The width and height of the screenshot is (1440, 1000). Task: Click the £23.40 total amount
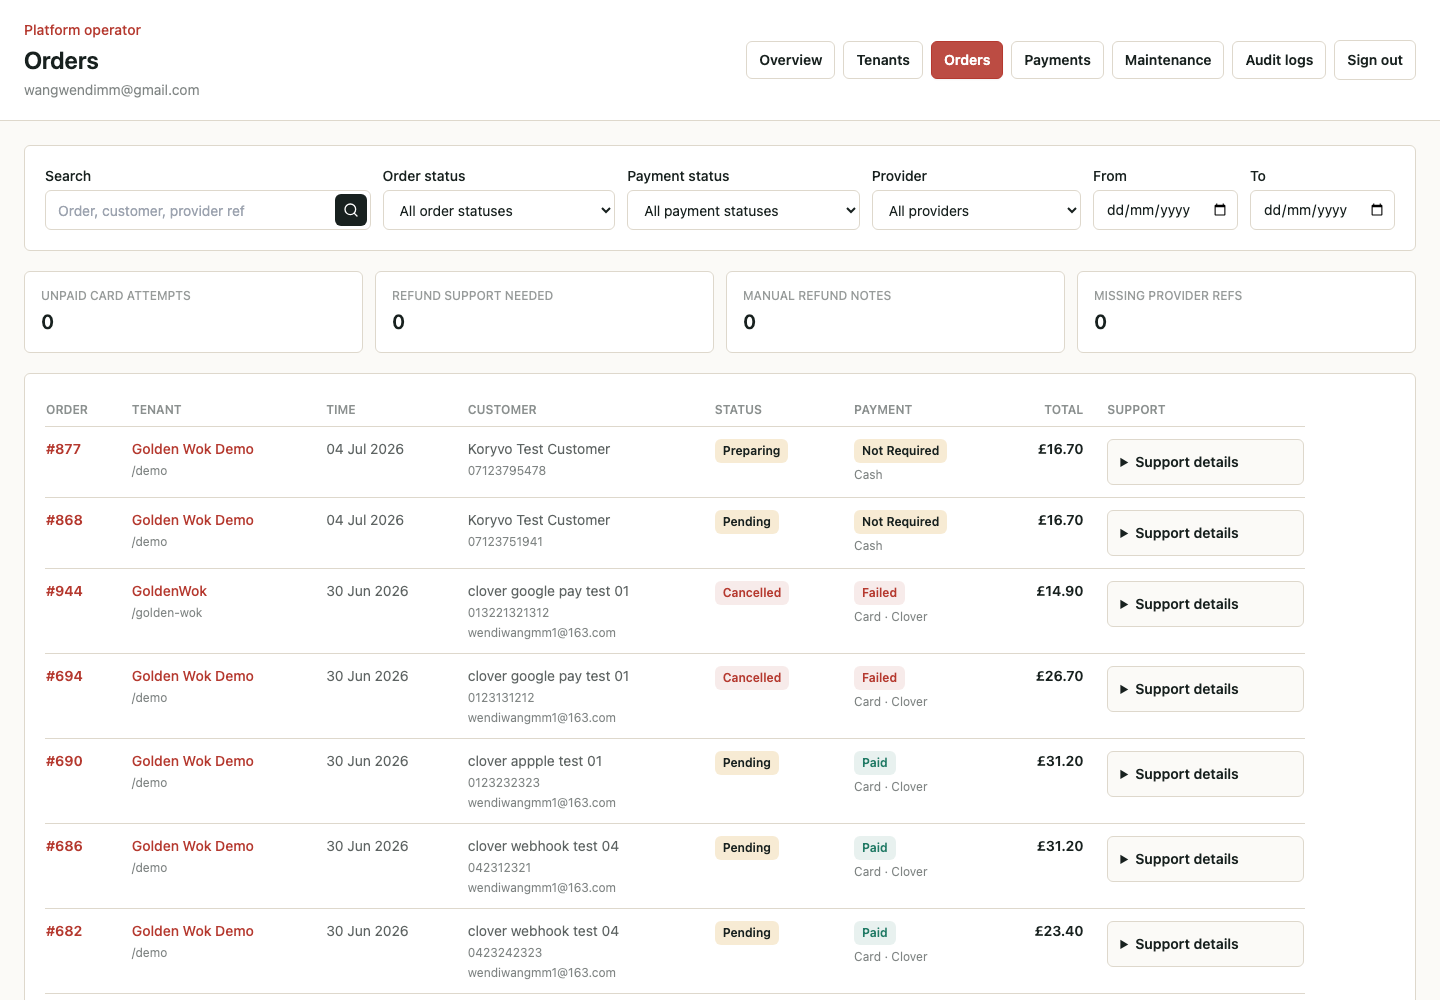tap(1059, 931)
